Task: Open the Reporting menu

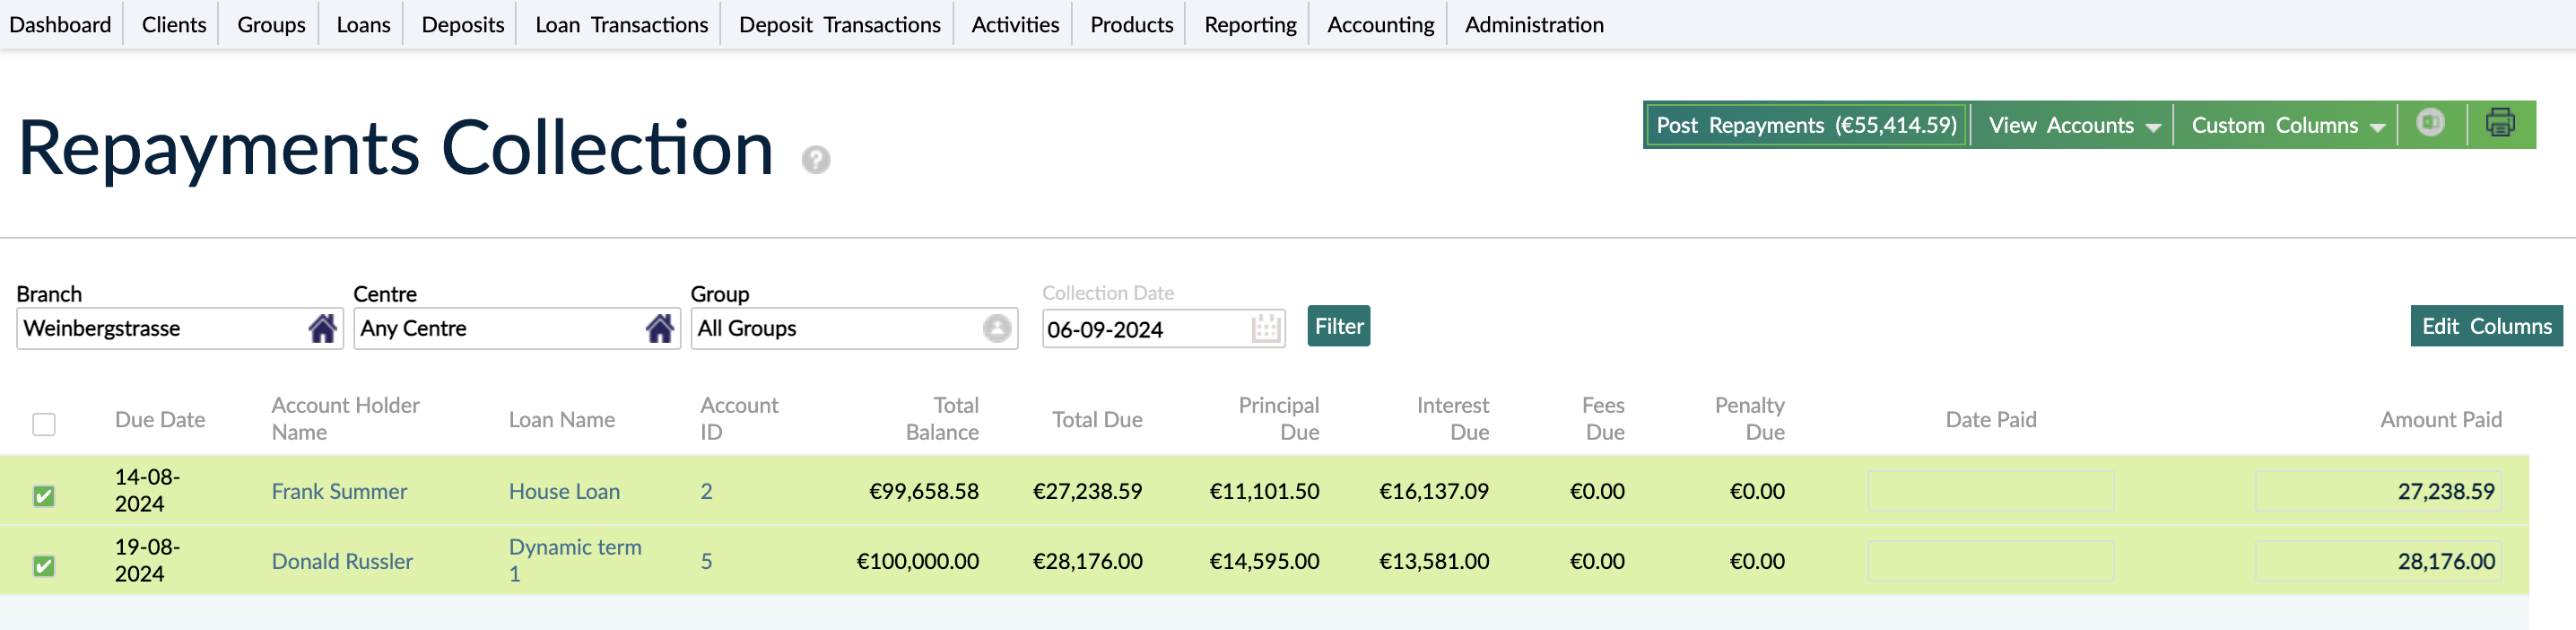Action: point(1250,24)
